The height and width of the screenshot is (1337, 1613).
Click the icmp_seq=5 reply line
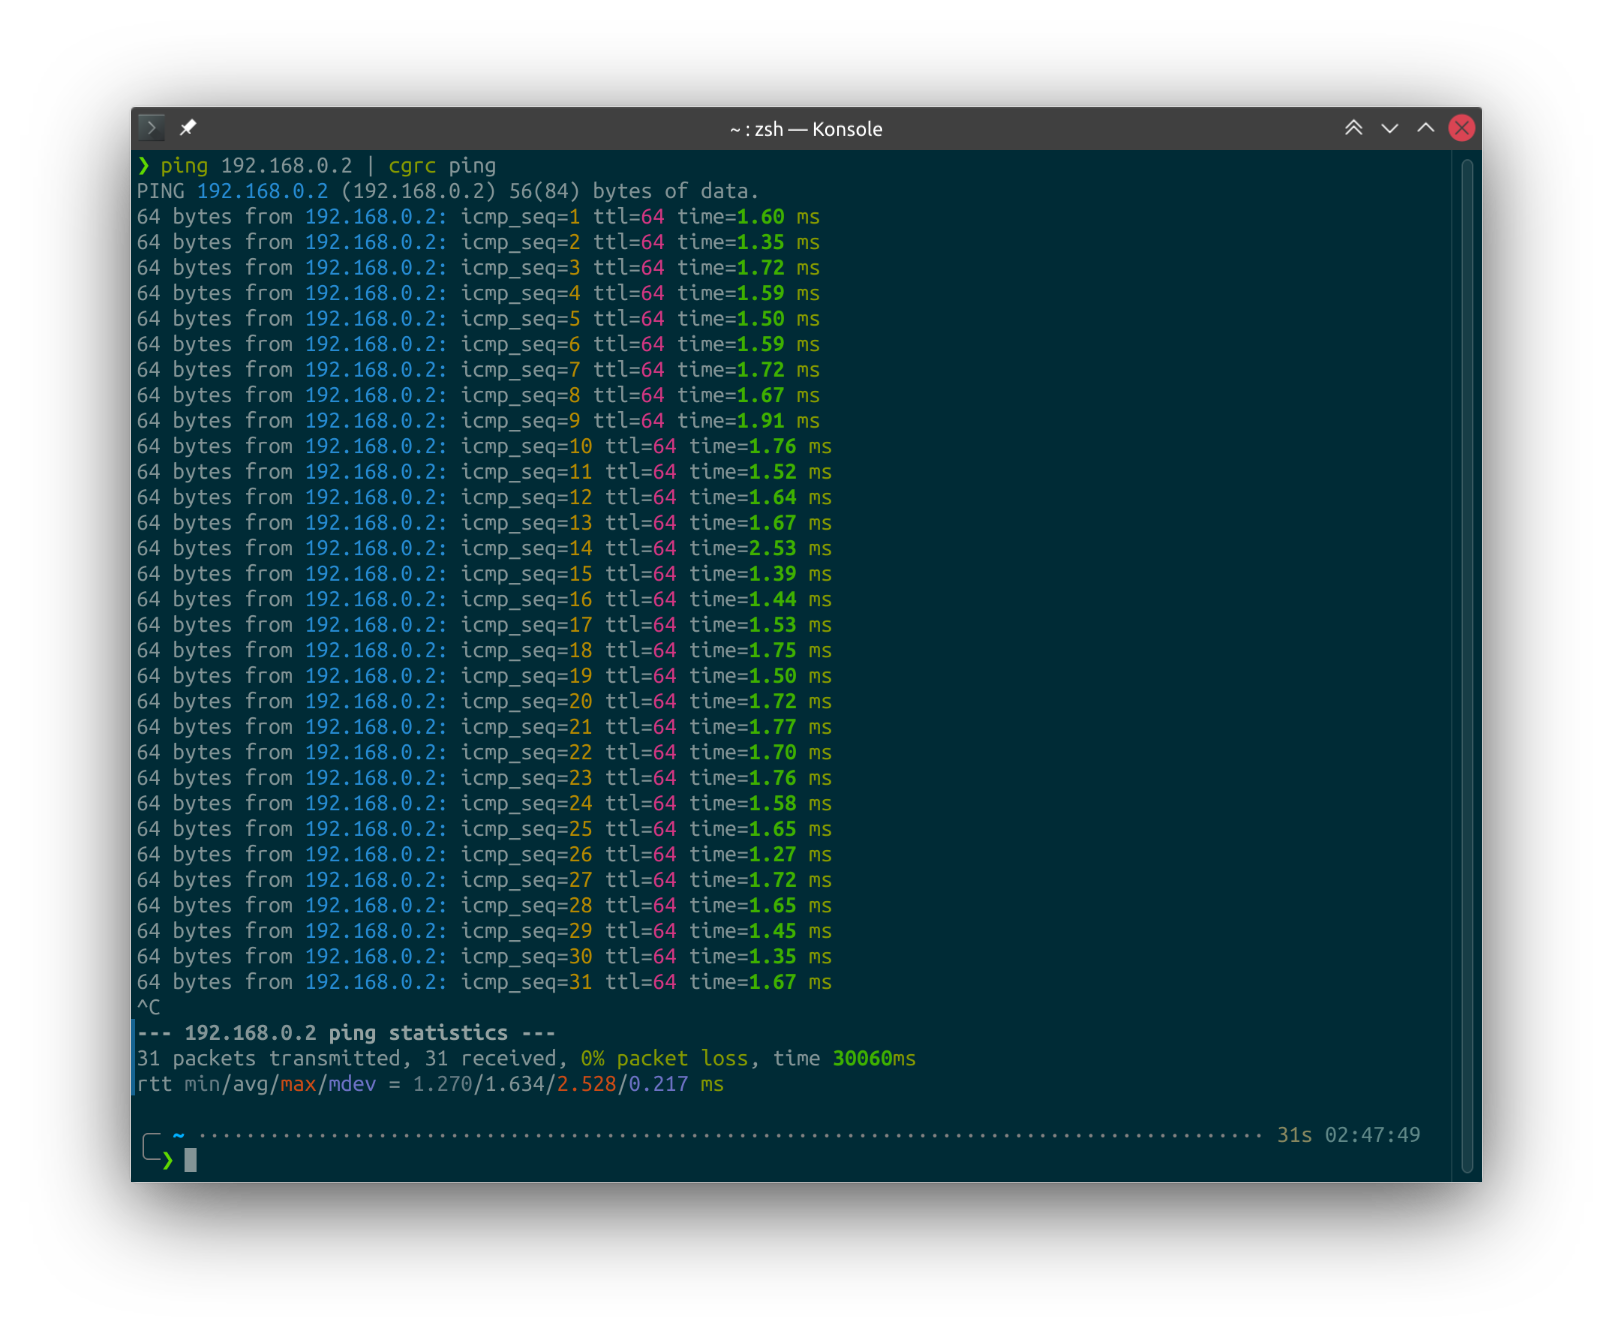478,319
